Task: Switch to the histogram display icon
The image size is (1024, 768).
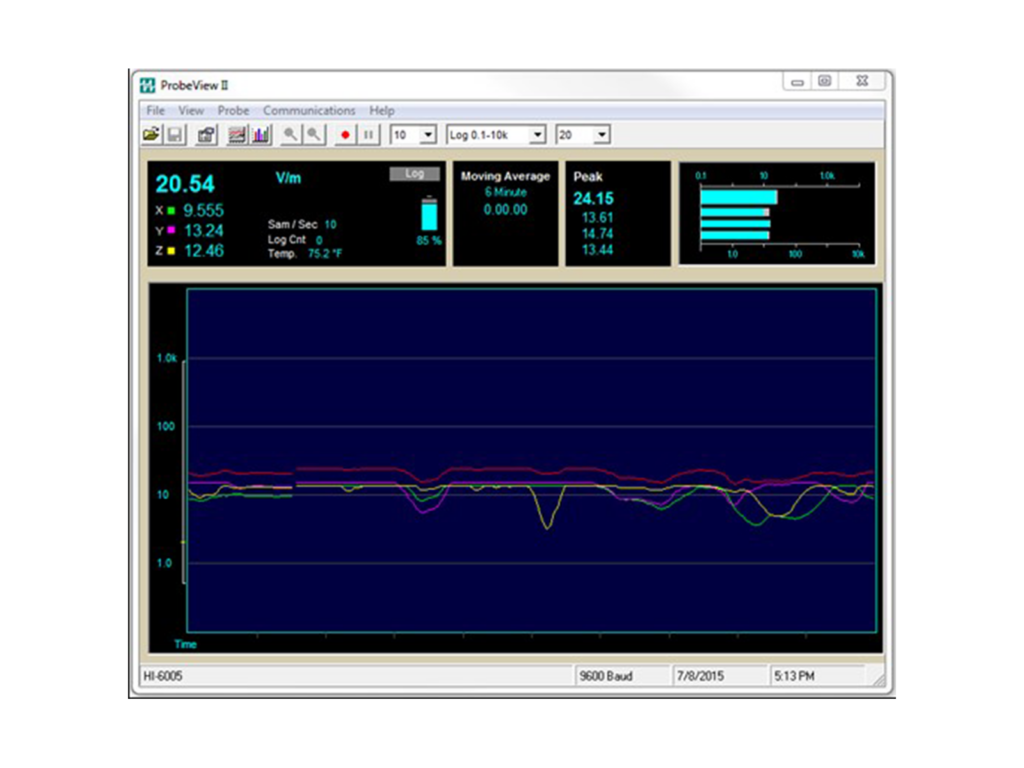Action: 261,134
